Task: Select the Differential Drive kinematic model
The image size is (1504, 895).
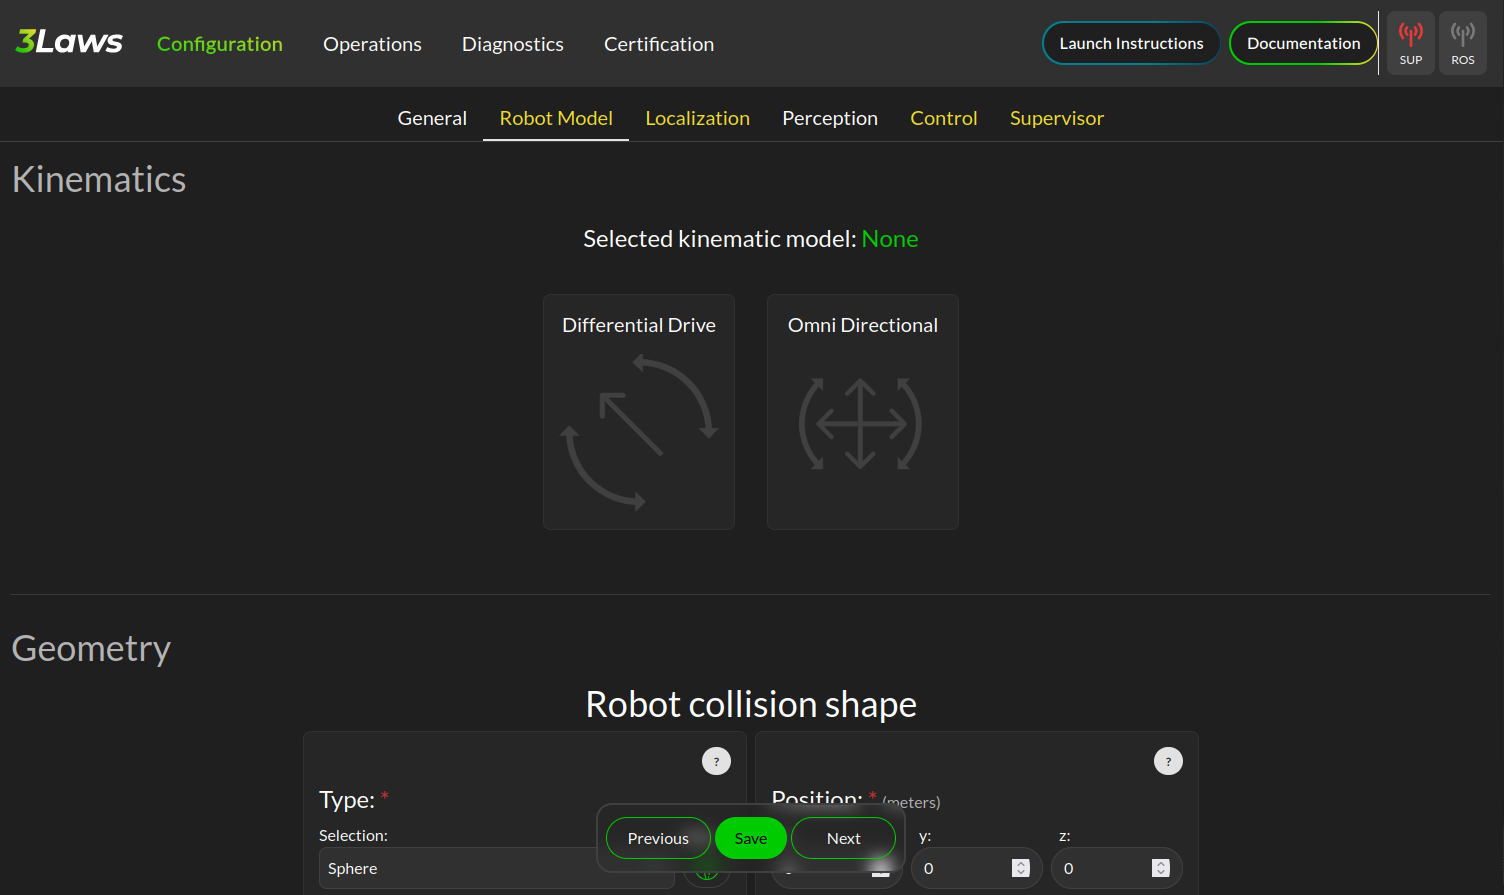Action: (639, 411)
